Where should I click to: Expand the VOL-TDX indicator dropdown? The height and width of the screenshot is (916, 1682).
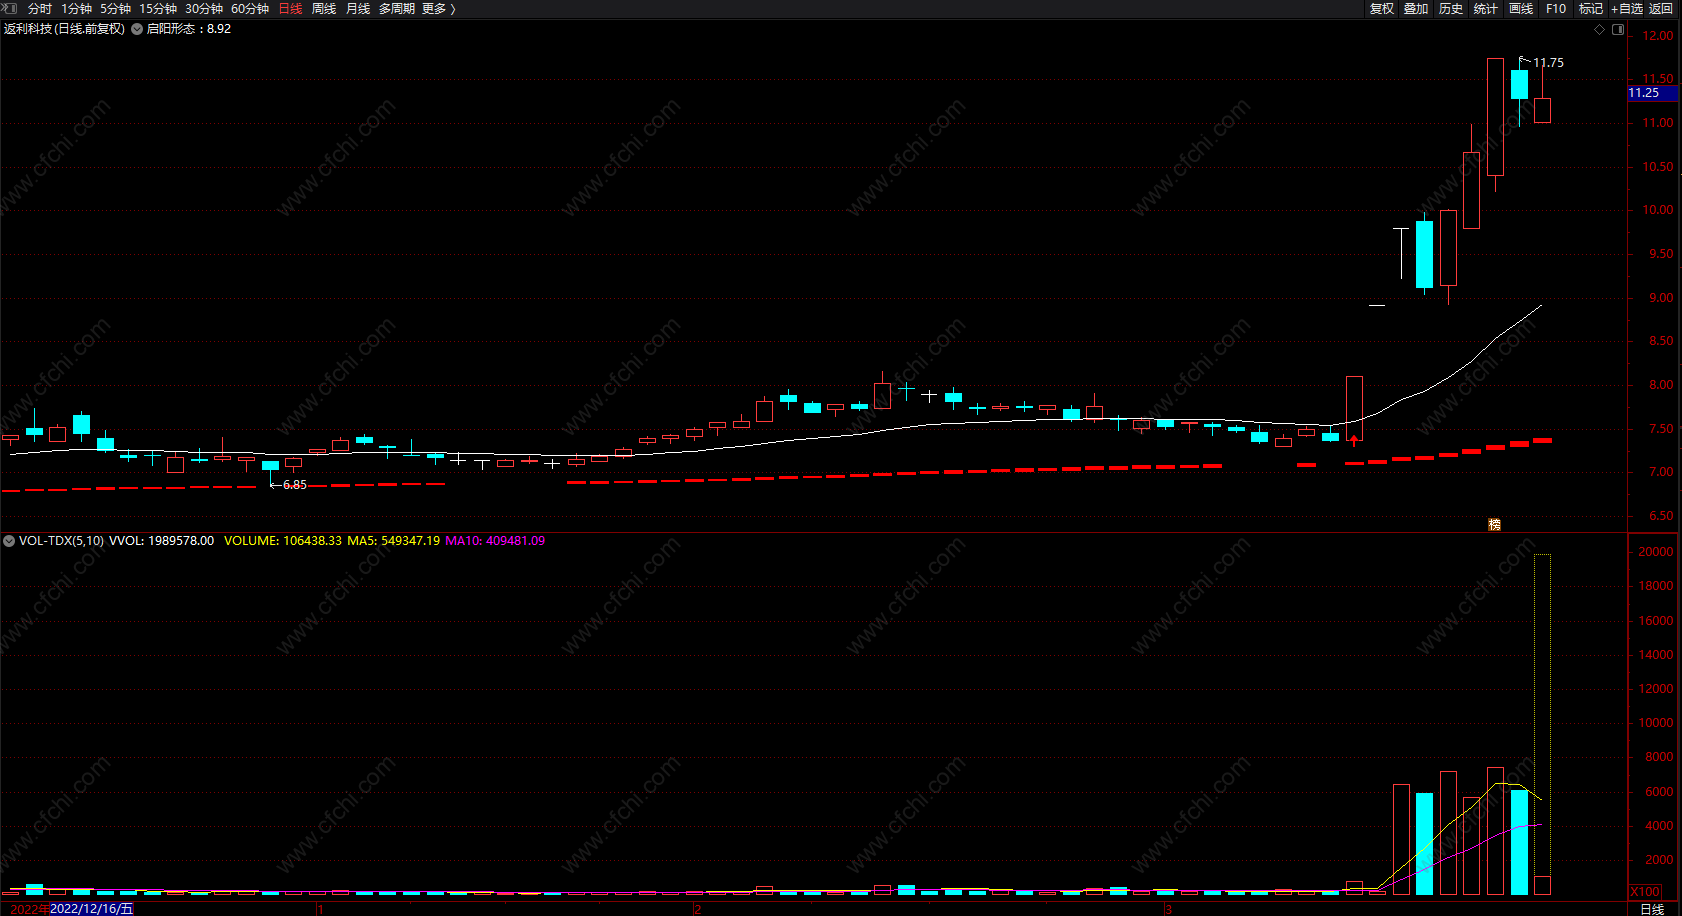tap(9, 541)
